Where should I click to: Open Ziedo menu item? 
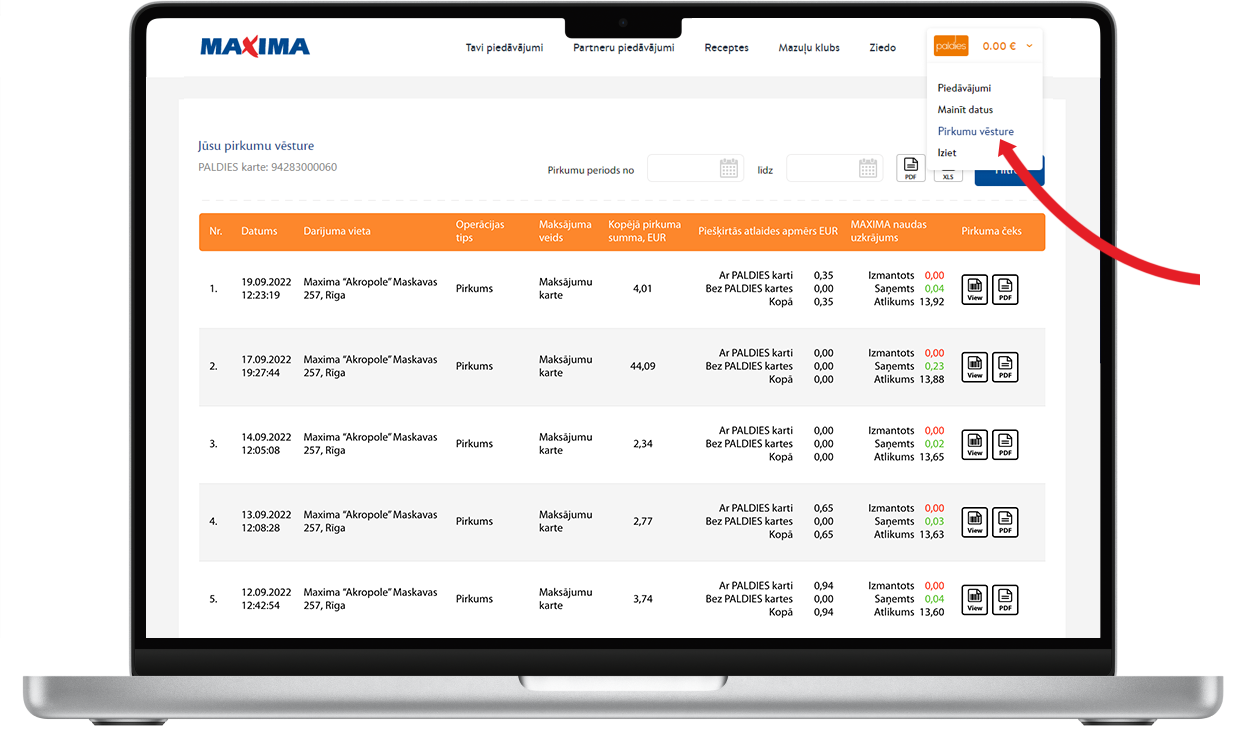(883, 47)
